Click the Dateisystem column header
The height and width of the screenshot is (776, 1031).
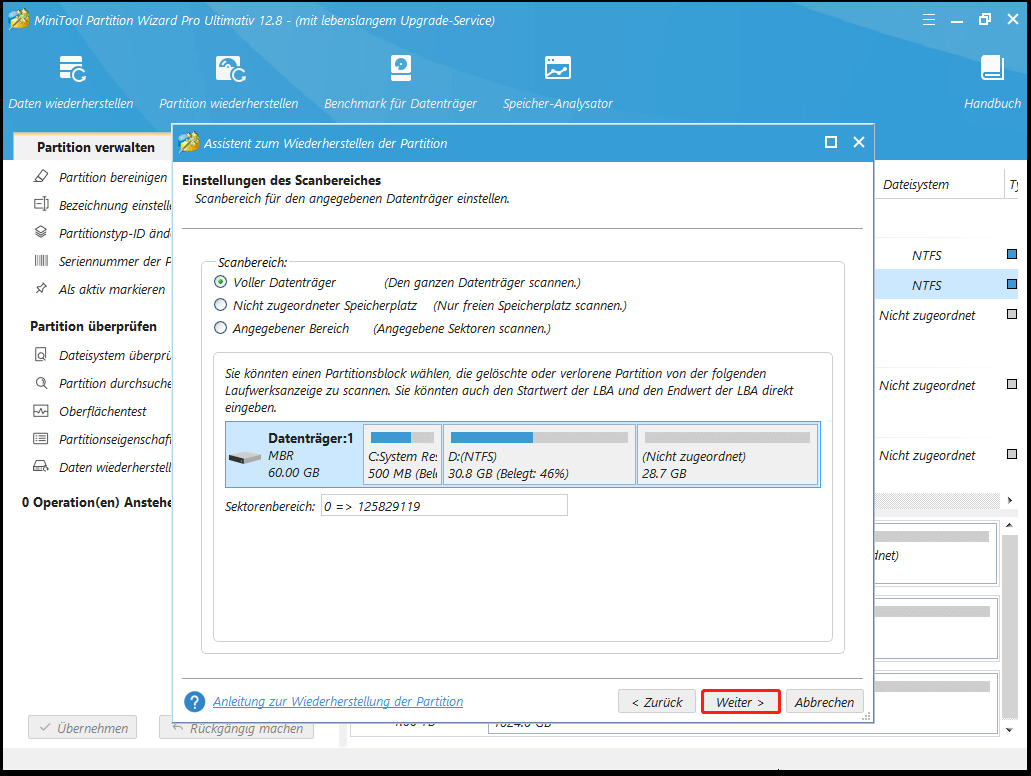916,185
